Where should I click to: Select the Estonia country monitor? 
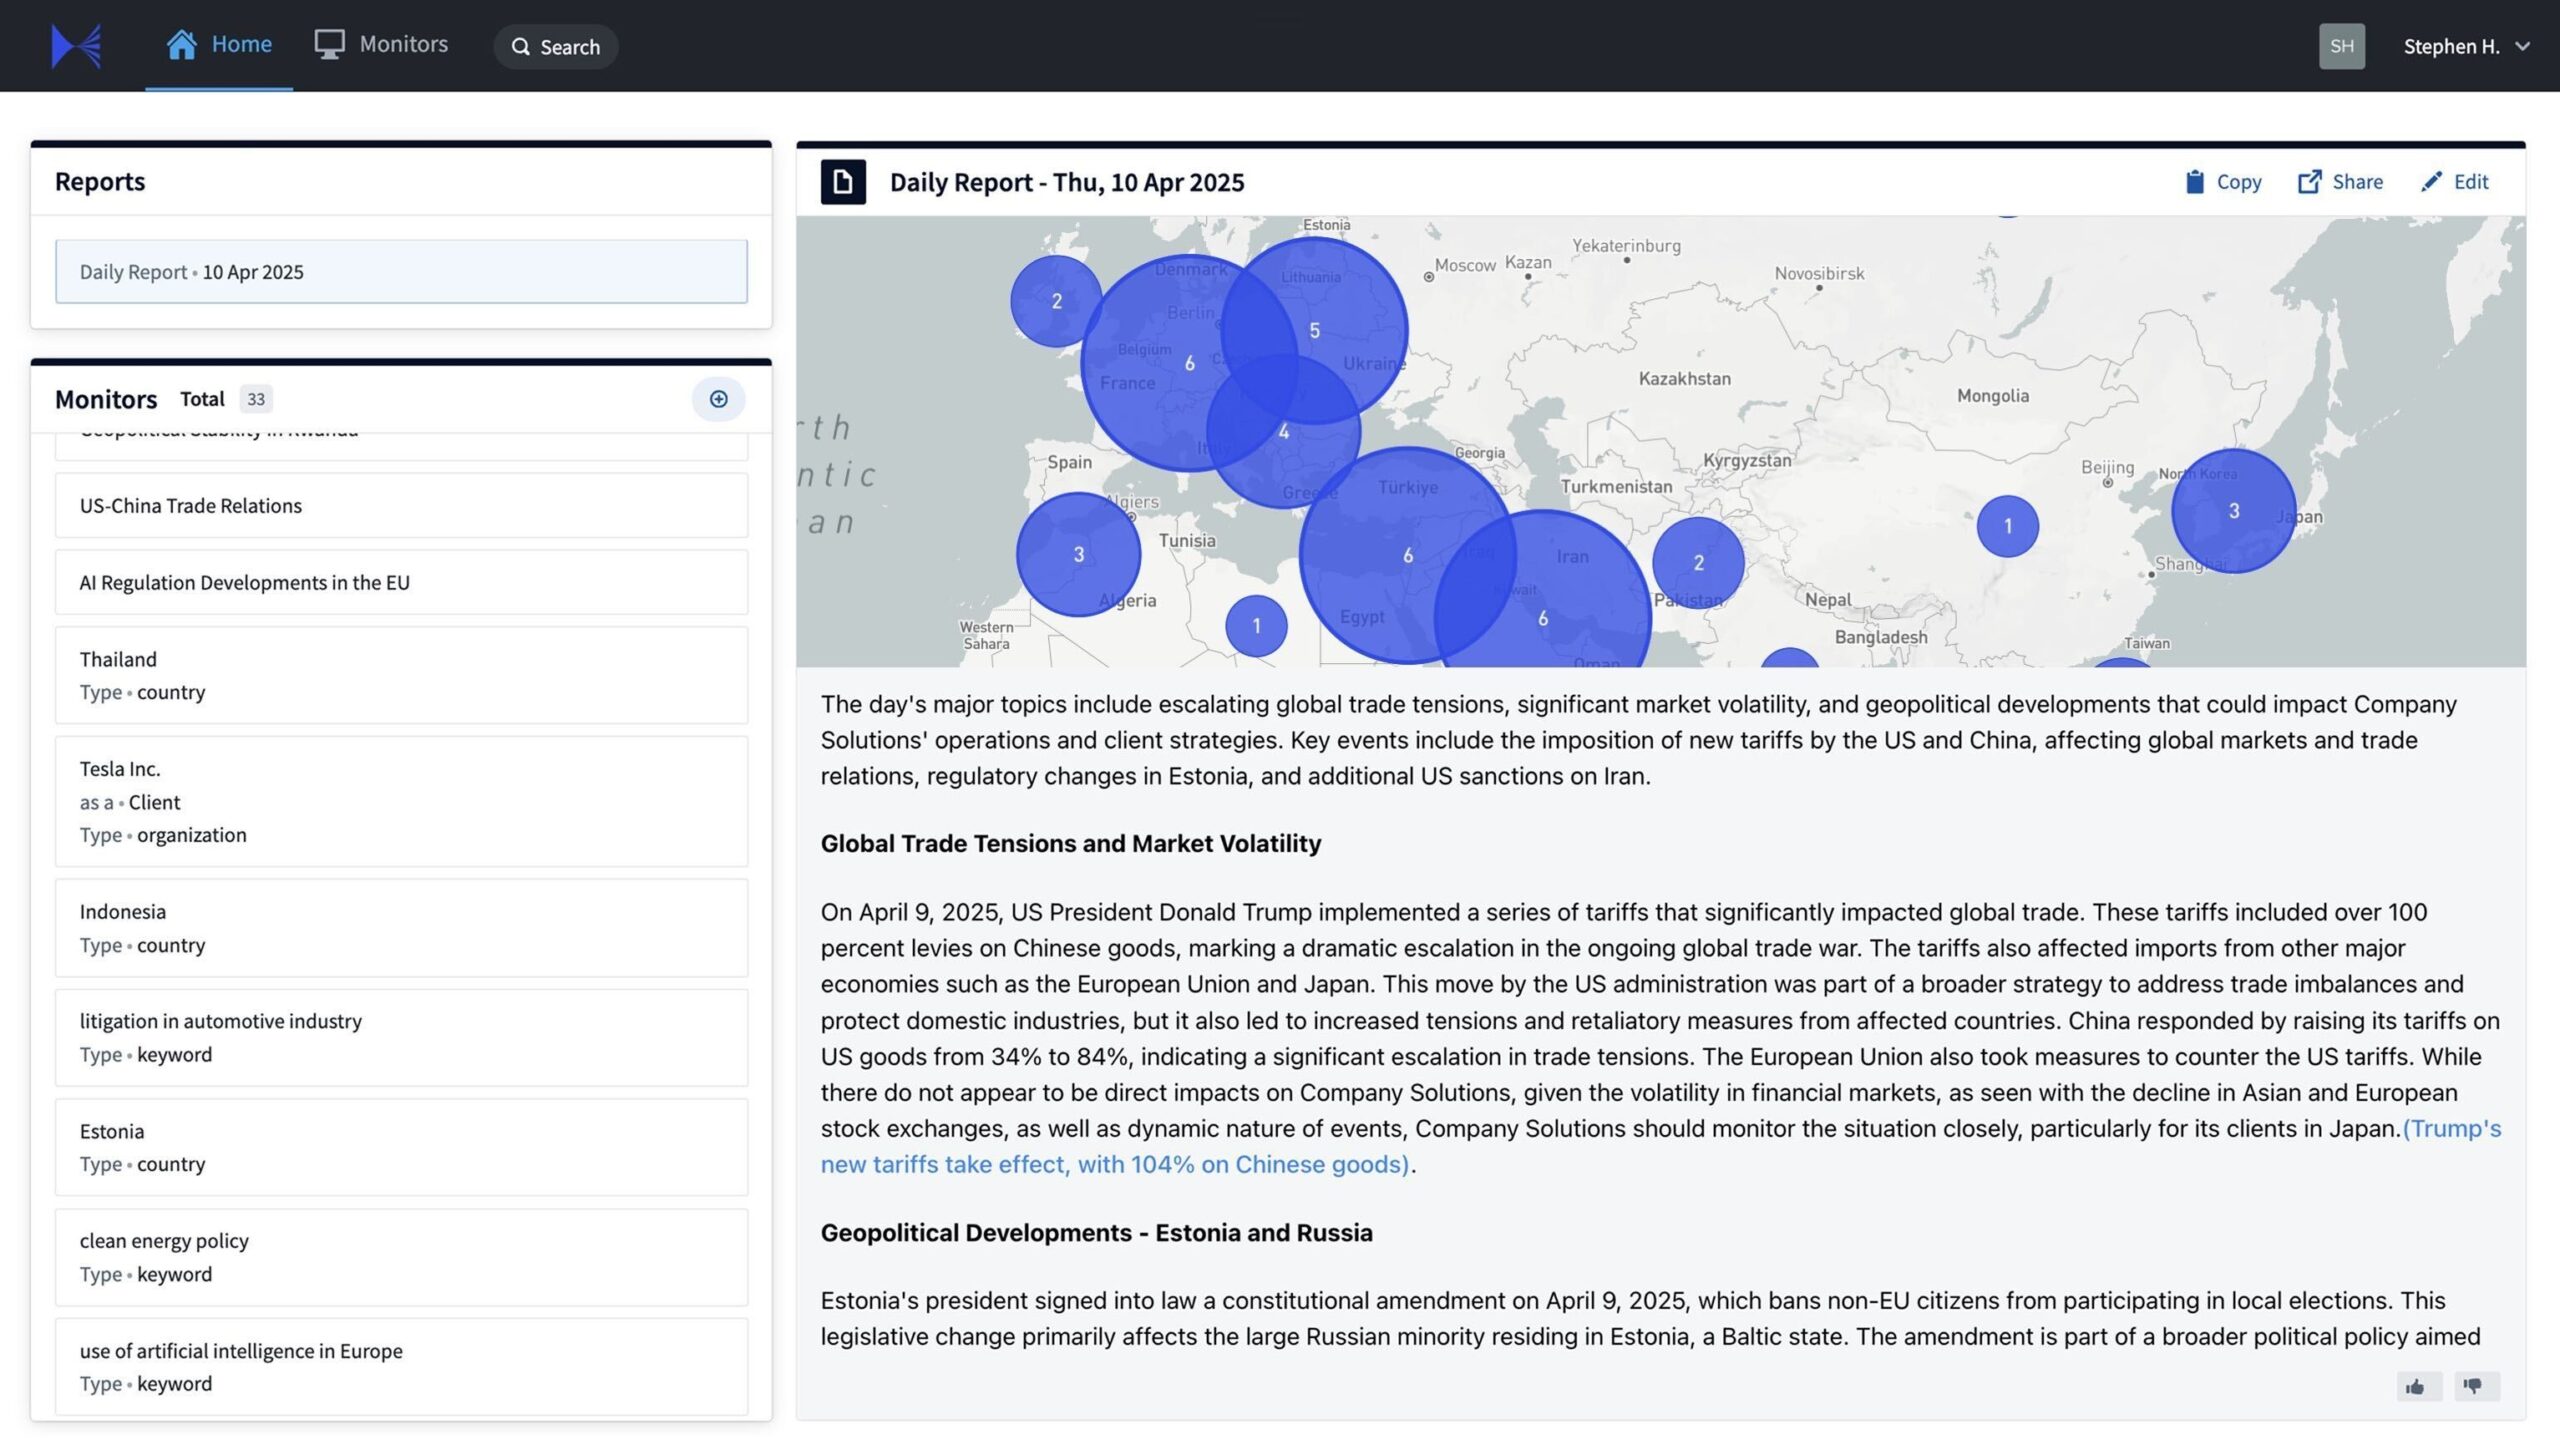coord(401,1147)
